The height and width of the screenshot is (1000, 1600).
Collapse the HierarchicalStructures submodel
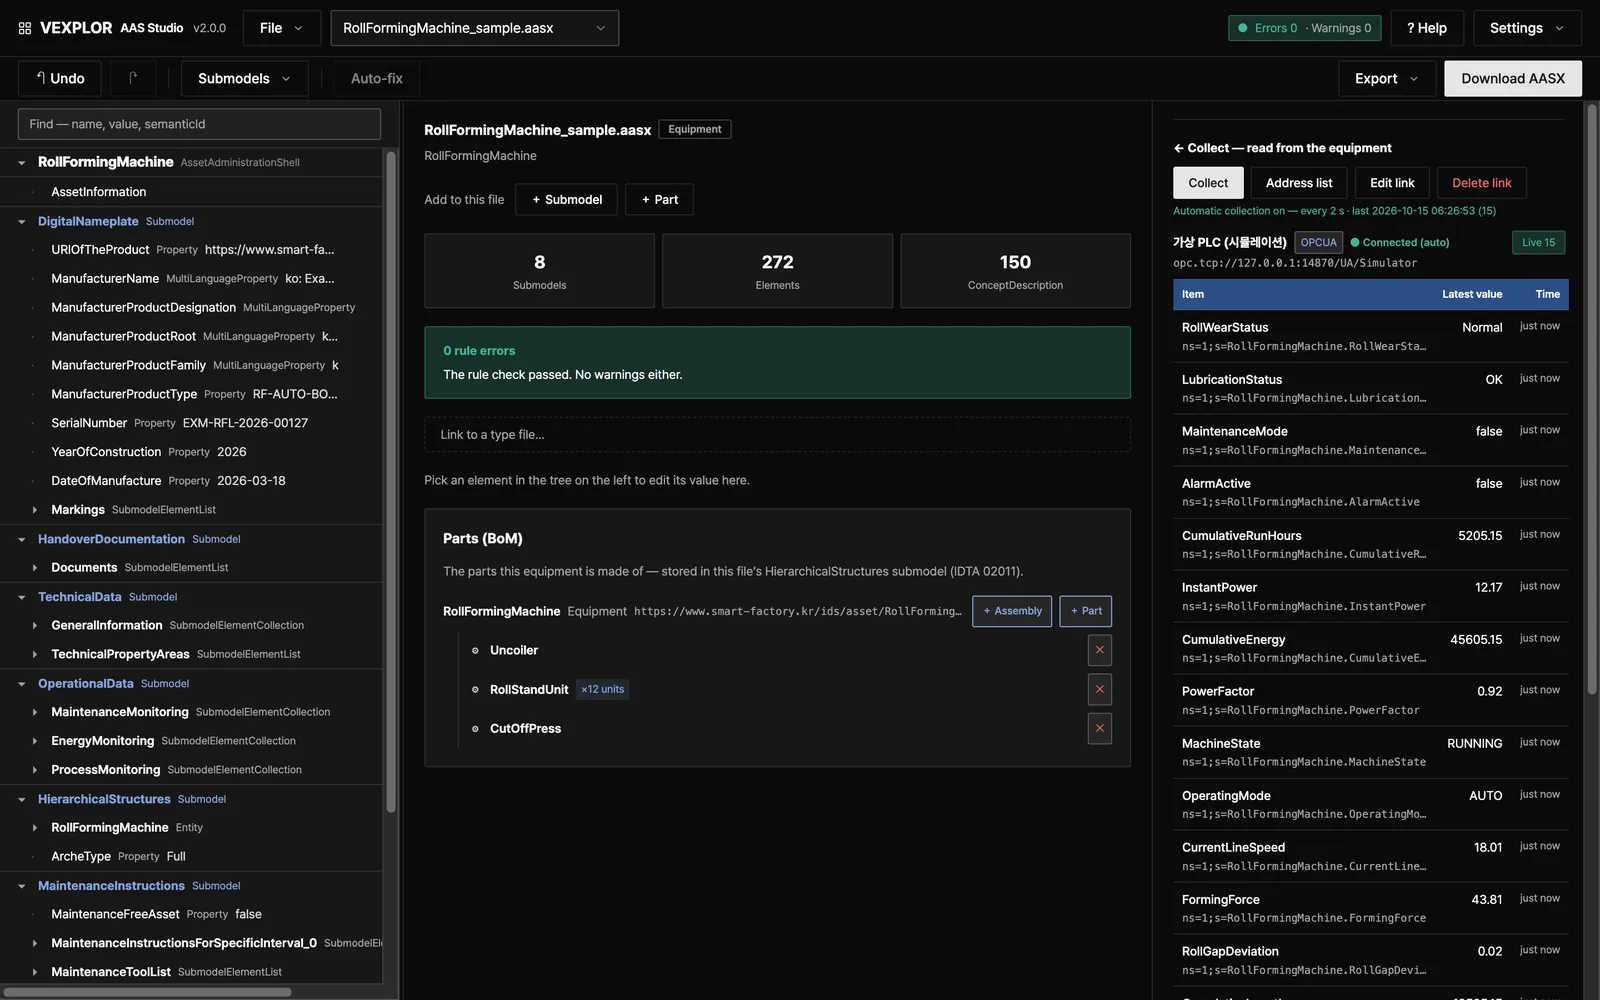click(x=21, y=800)
